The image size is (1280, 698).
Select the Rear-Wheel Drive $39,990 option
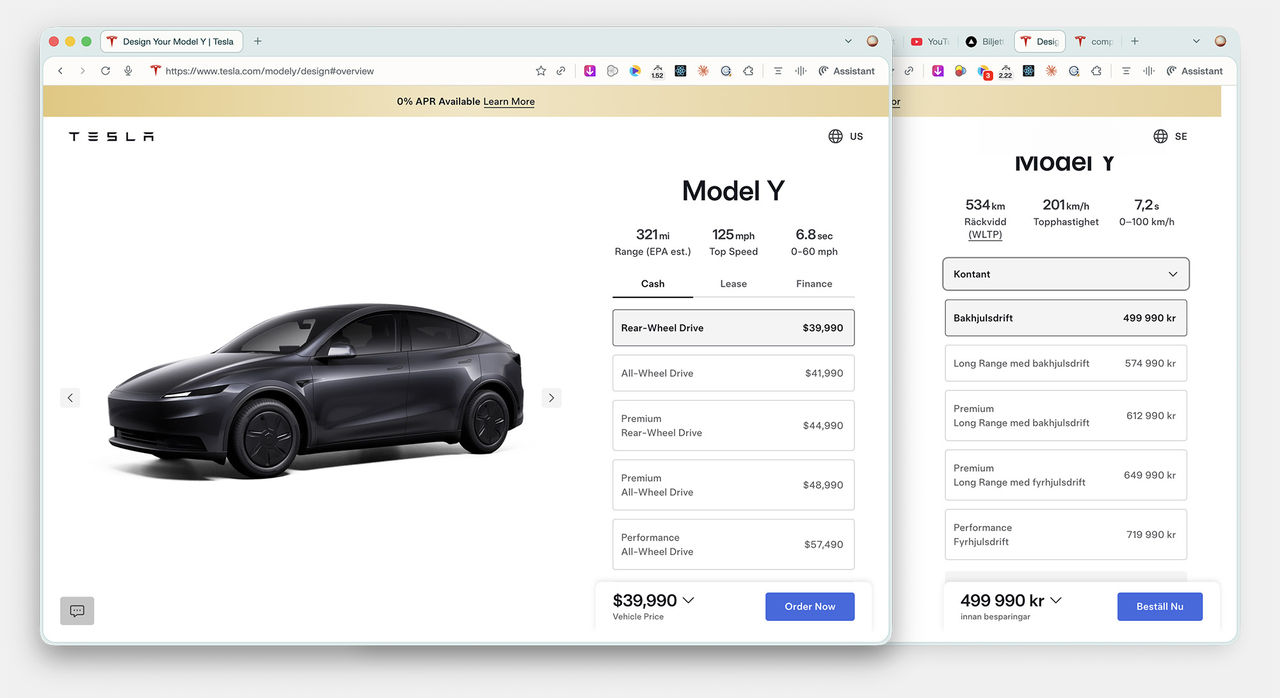pos(733,328)
